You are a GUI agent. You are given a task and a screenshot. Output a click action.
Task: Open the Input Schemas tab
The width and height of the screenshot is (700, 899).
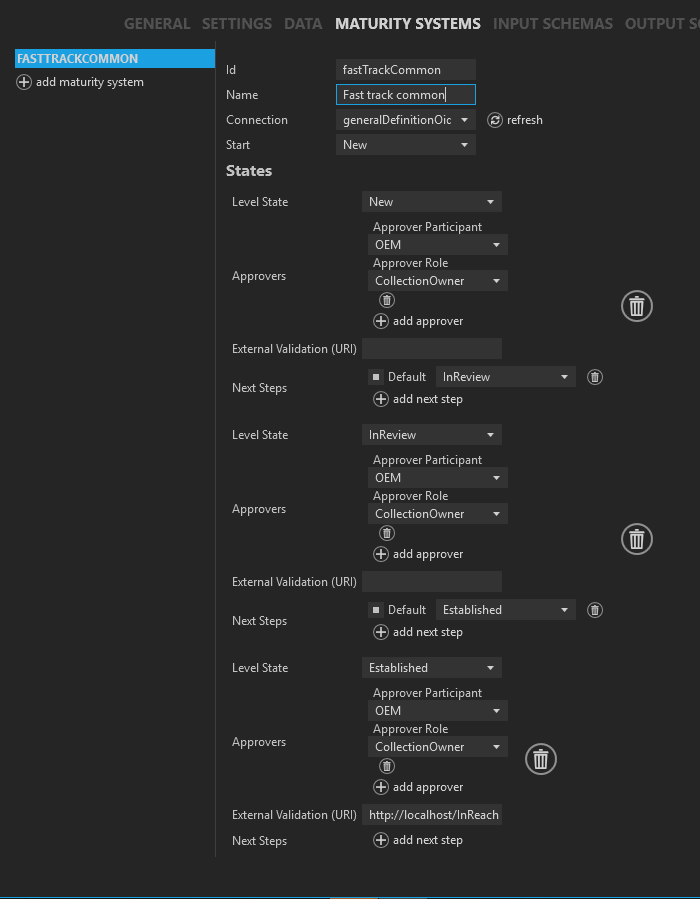[x=552, y=23]
